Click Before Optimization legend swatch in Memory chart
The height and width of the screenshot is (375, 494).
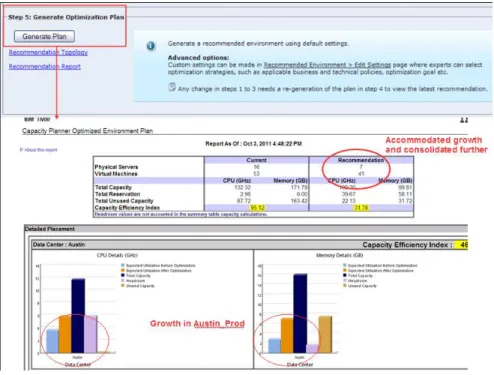click(345, 265)
